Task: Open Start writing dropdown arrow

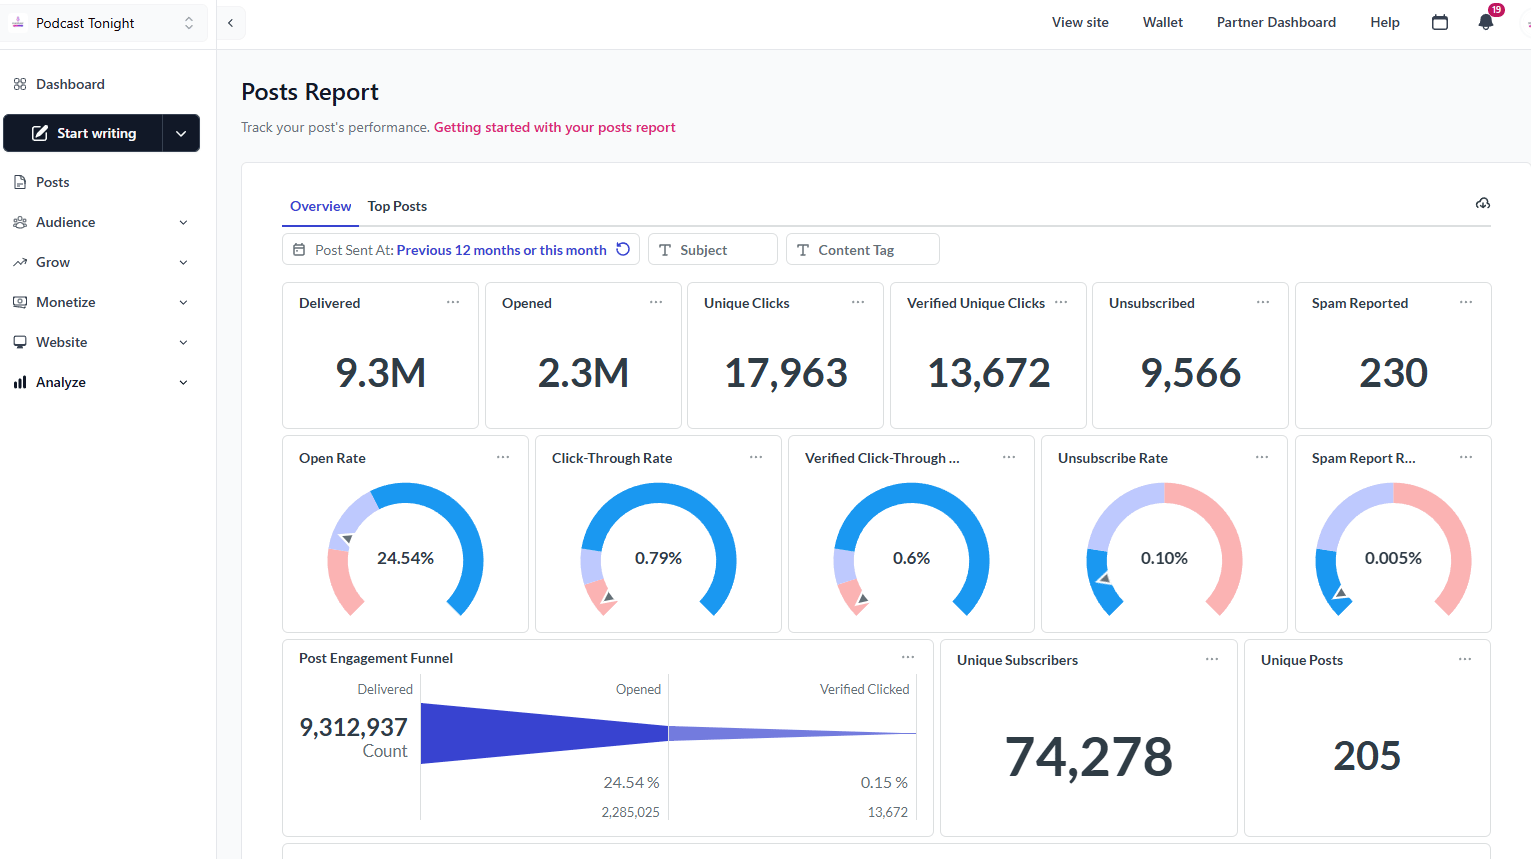Action: tap(181, 133)
